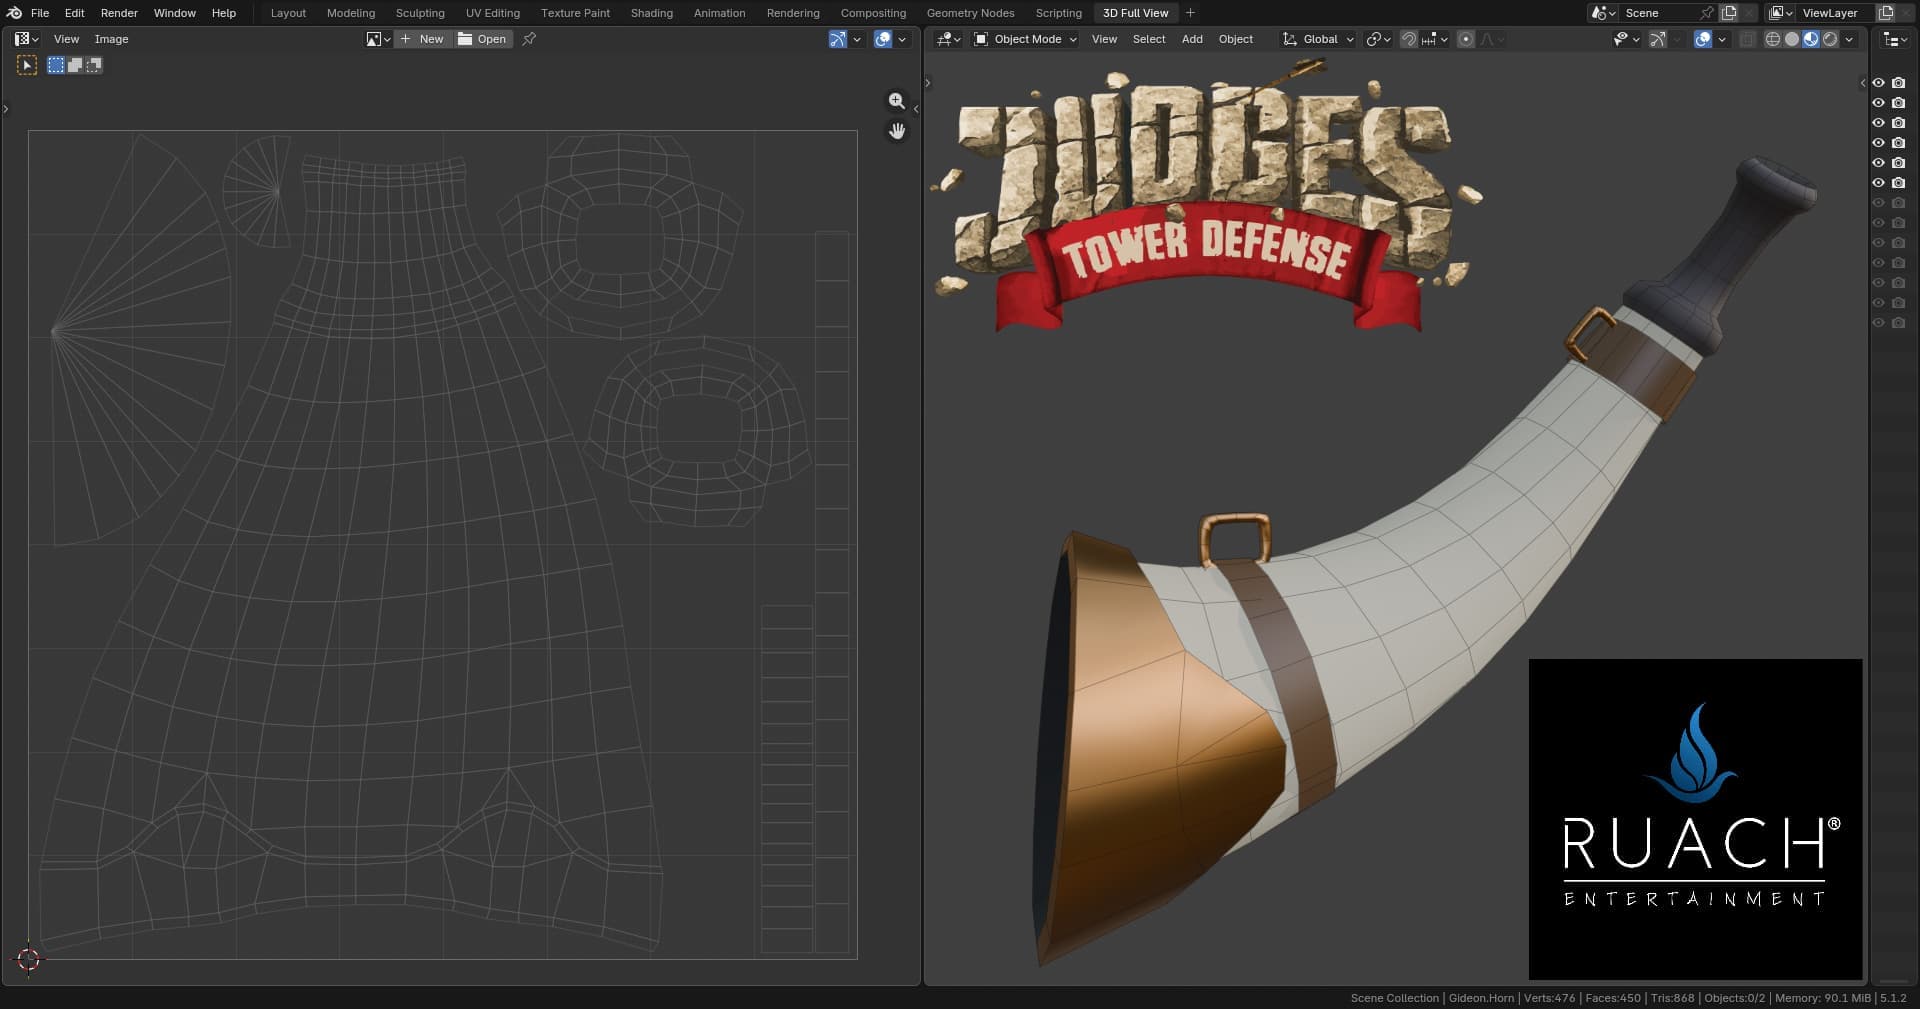Toggle UV editor gizmo display
Image resolution: width=1920 pixels, height=1009 pixels.
[x=838, y=39]
